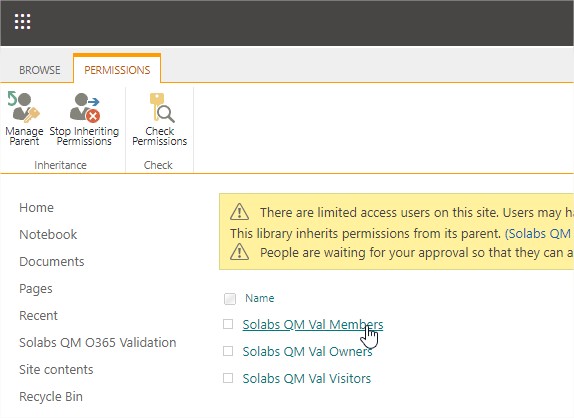Click the Check Permissions key icon
Image resolution: width=574 pixels, height=418 pixels.
click(x=161, y=107)
